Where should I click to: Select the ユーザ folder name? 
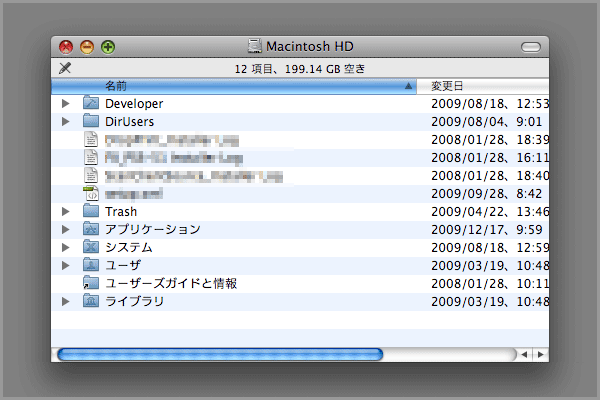(123, 265)
